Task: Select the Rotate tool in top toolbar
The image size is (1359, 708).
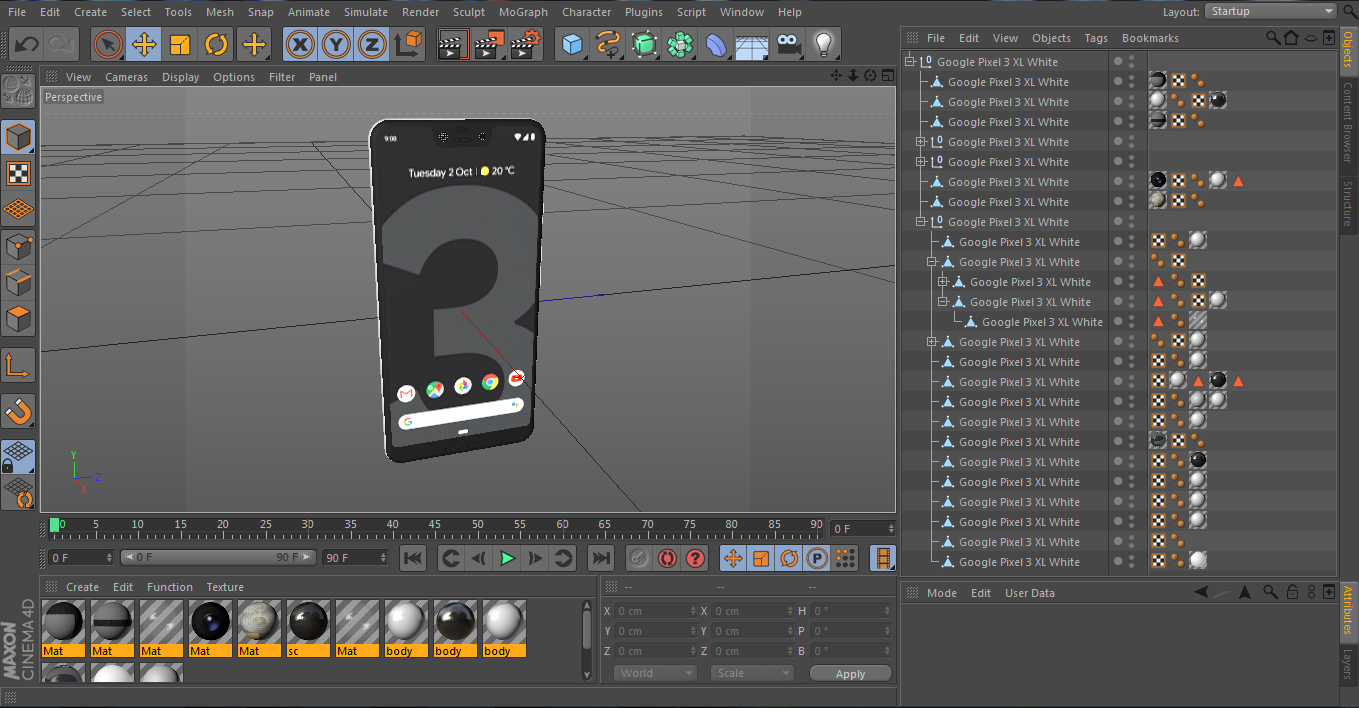Action: coord(216,45)
